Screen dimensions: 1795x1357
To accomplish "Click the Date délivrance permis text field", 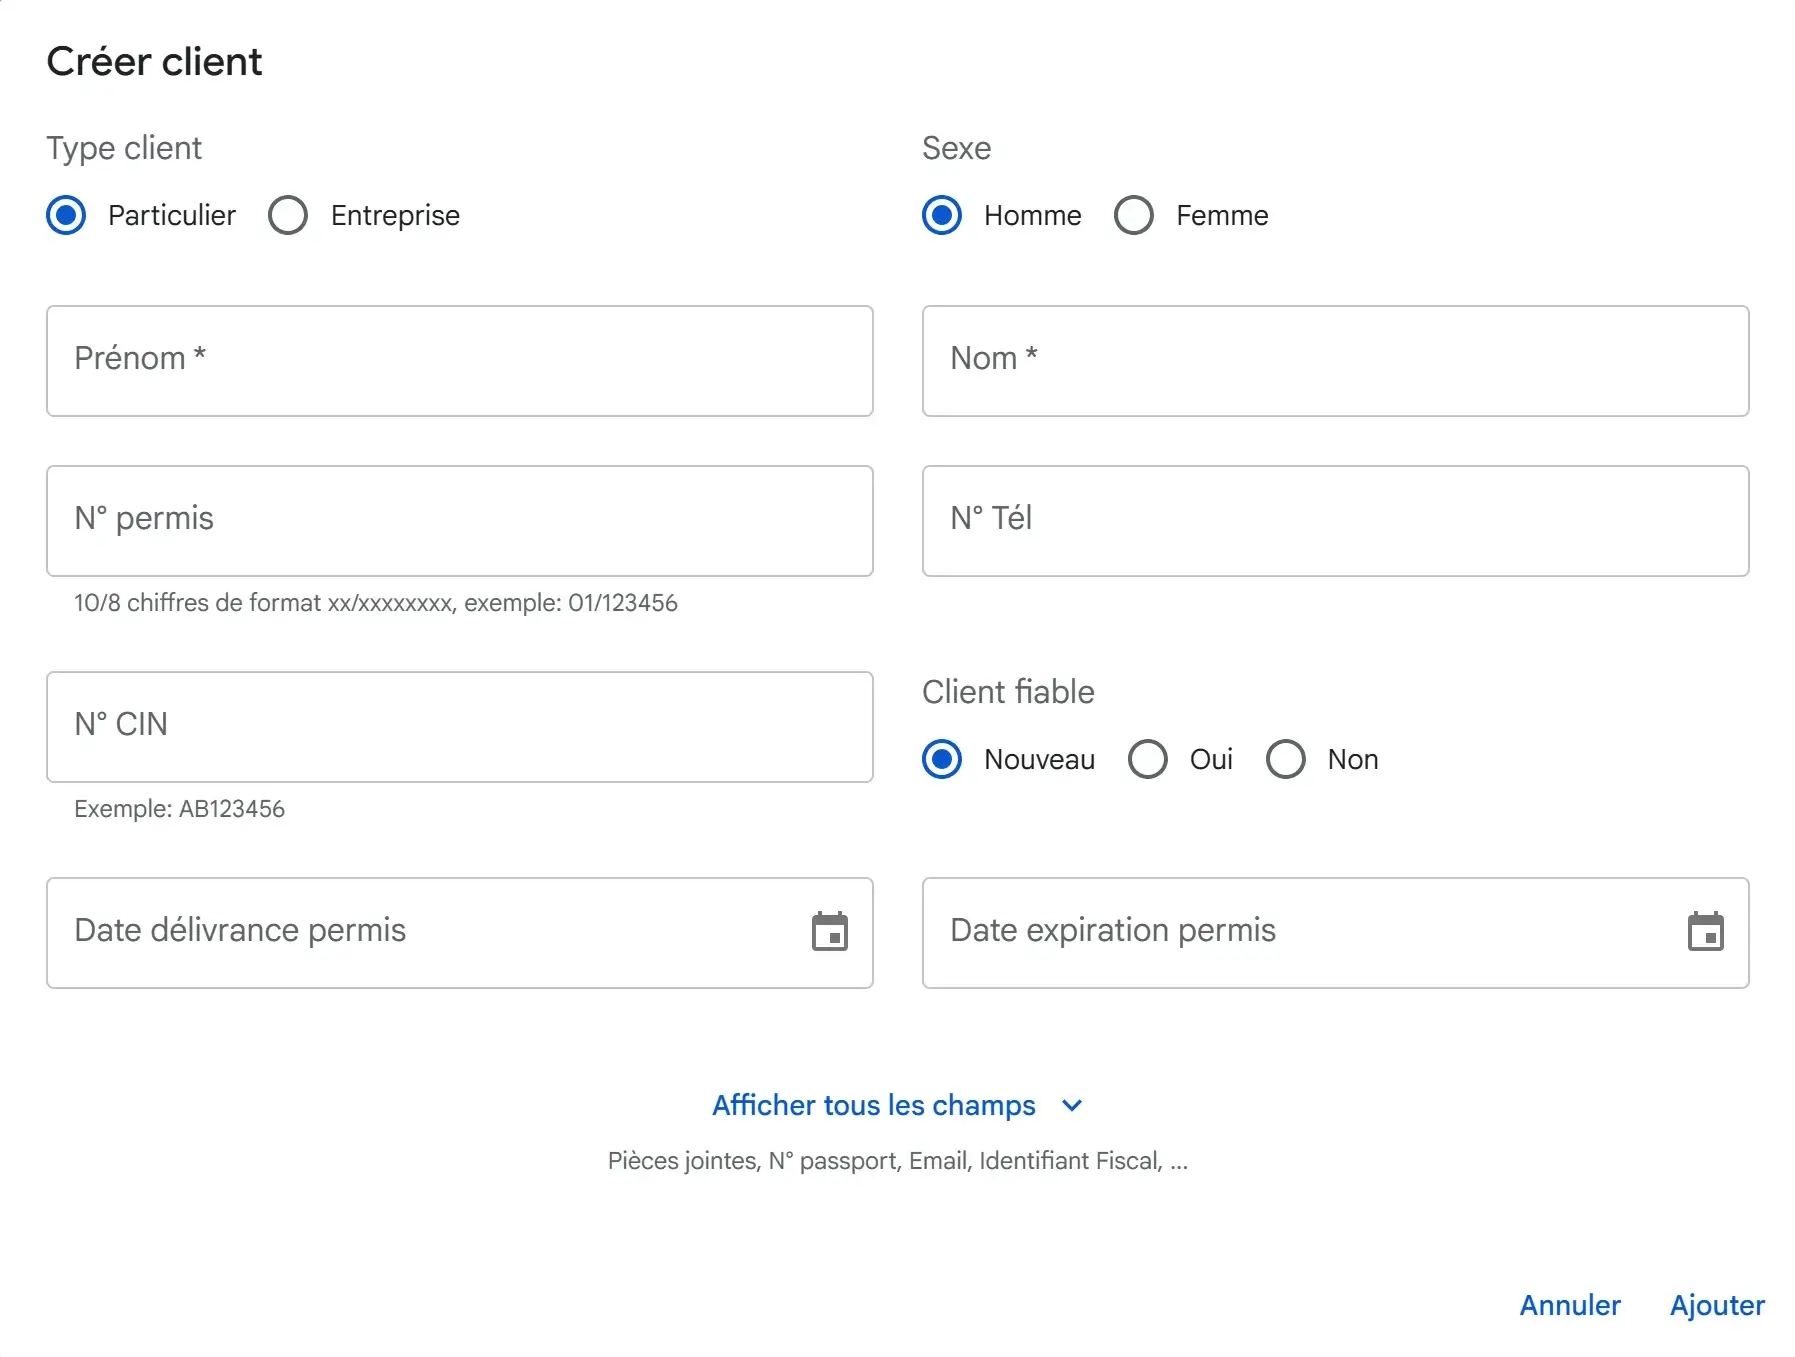I will [420, 932].
